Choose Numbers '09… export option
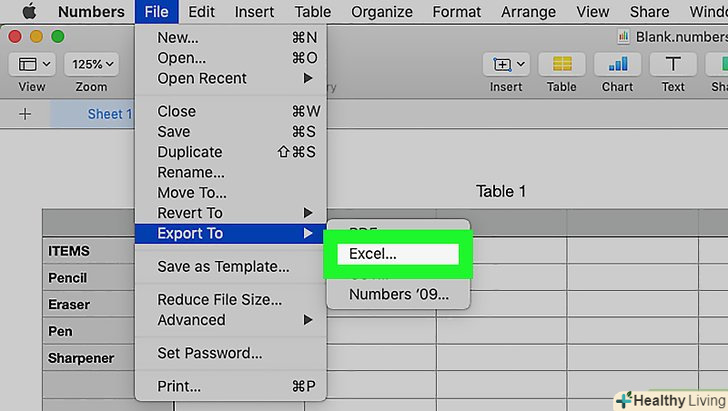Screen dimensions: 728x411 (x=399, y=294)
